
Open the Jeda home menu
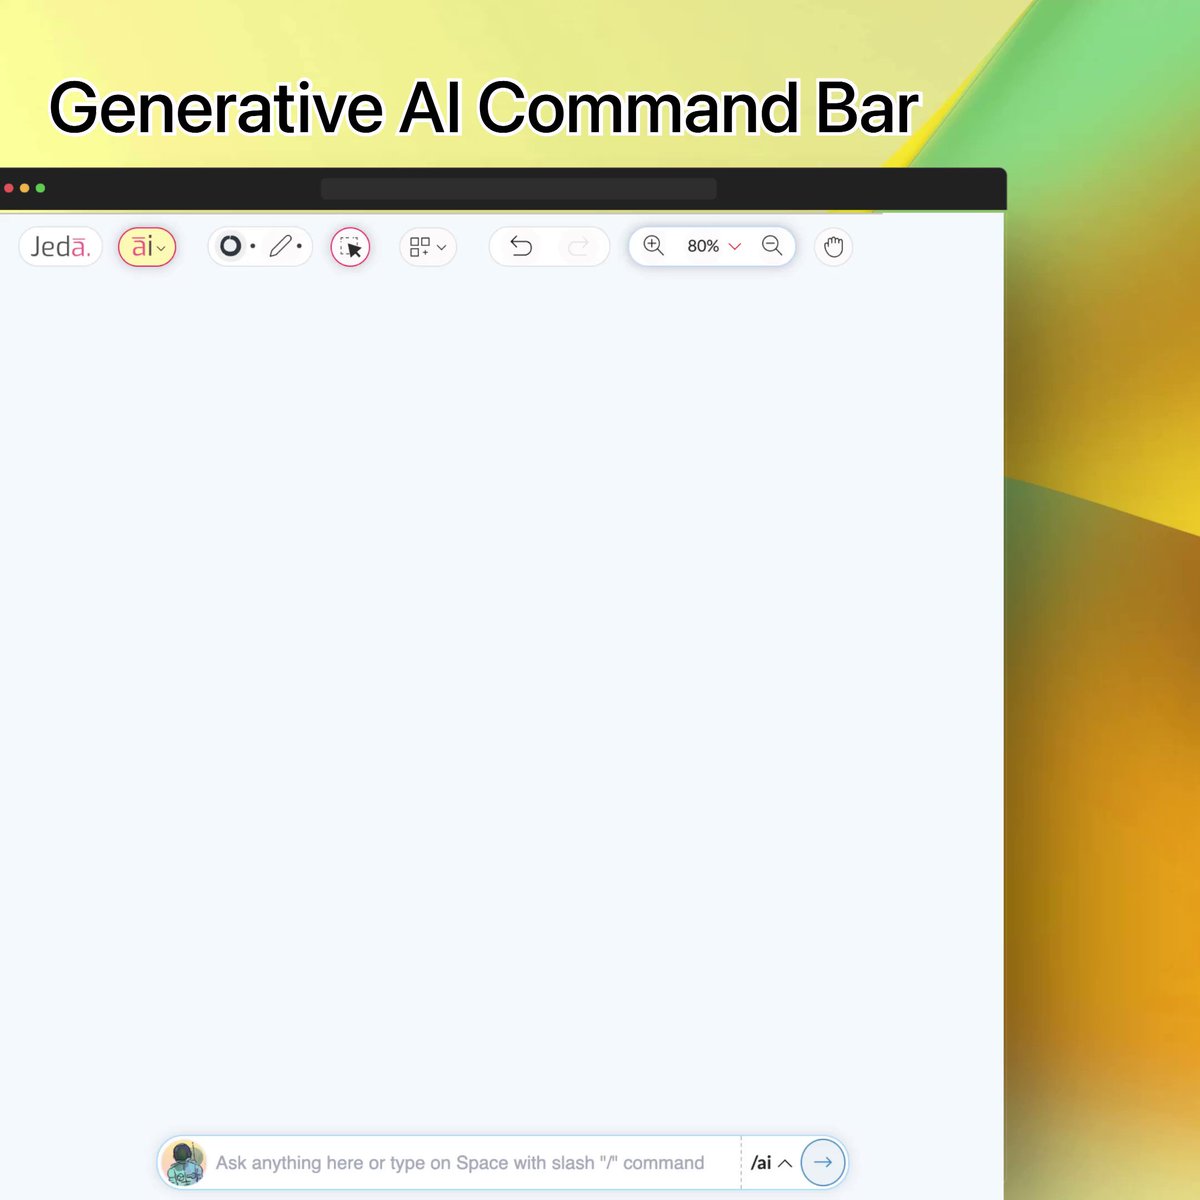pyautogui.click(x=60, y=246)
